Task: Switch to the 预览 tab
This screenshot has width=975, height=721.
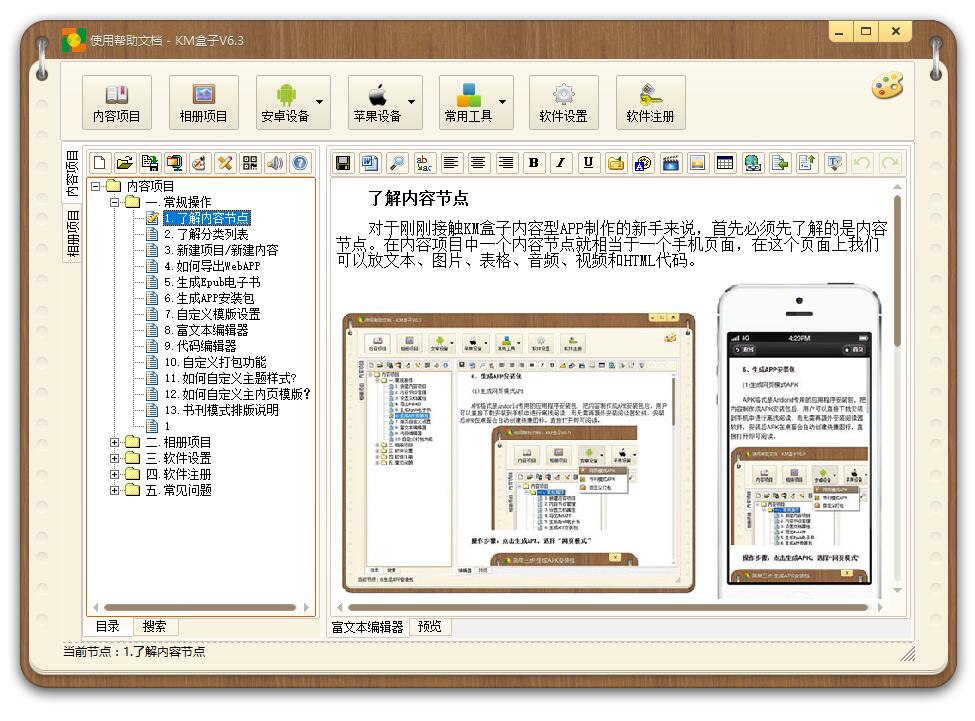Action: pos(430,627)
